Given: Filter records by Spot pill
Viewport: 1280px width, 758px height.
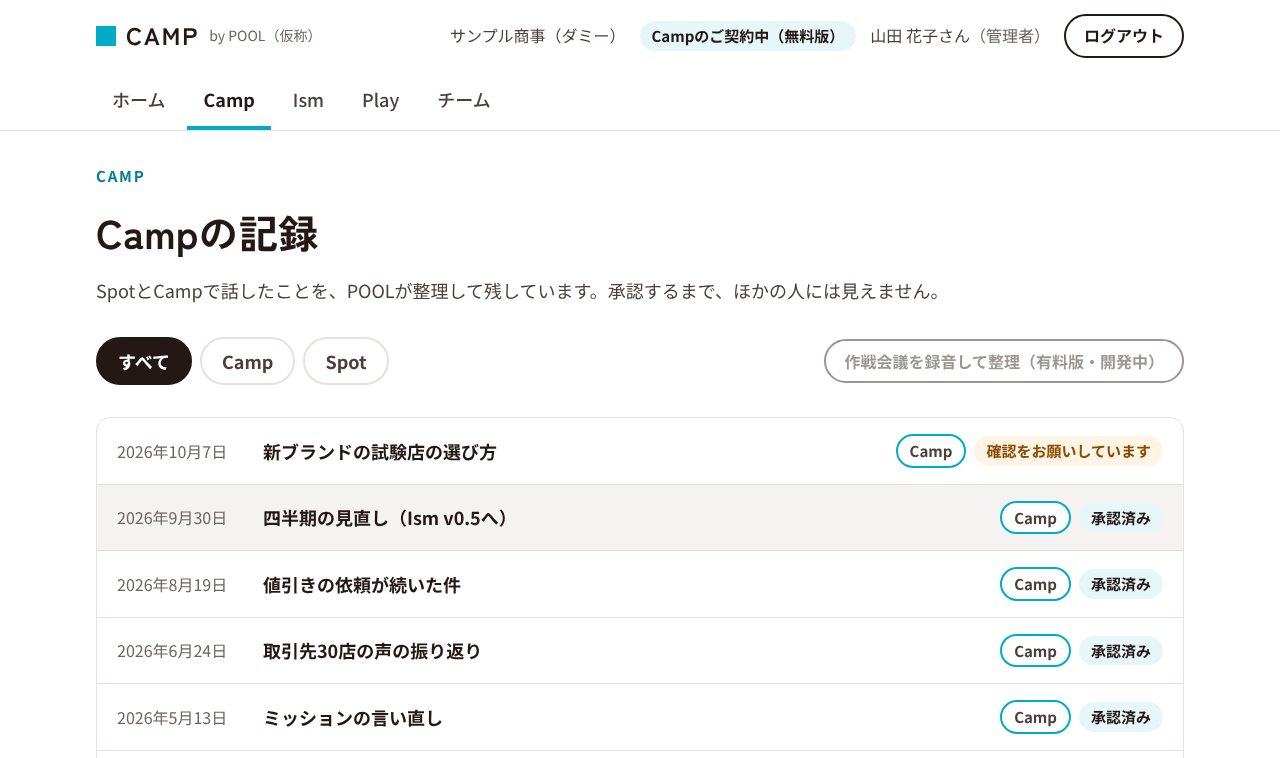Looking at the screenshot, I should tap(346, 361).
